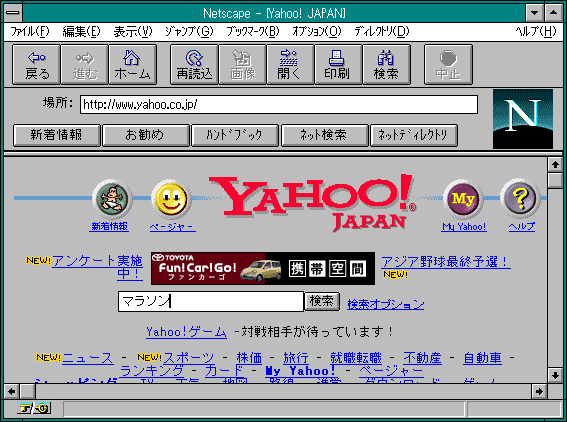Click the security key status bar icon
Image resolution: width=567 pixels, height=422 pixels.
tap(34, 409)
